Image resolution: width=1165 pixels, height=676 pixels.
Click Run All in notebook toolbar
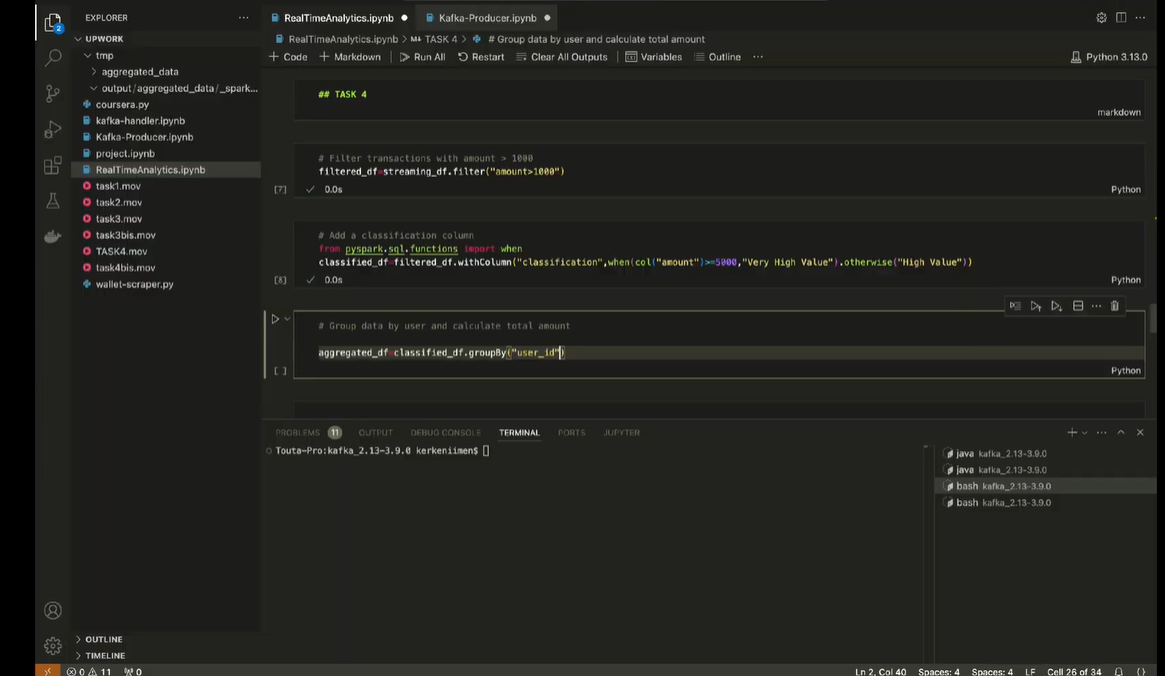[422, 57]
